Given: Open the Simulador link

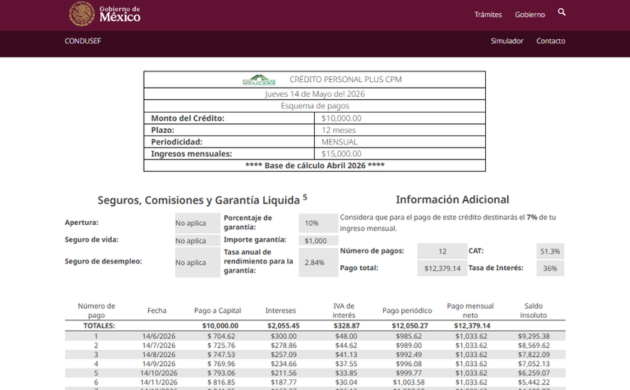Looking at the screenshot, I should point(507,41).
